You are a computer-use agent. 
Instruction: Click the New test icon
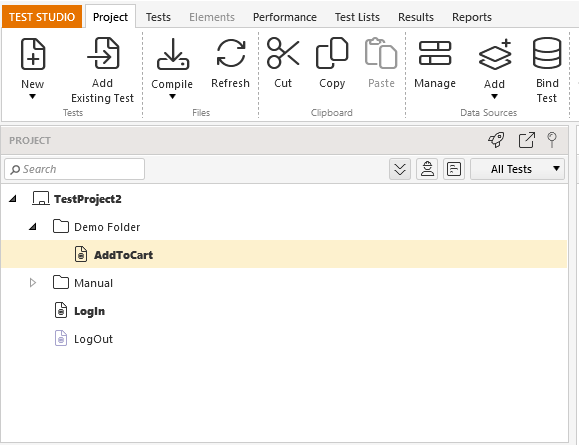point(33,54)
